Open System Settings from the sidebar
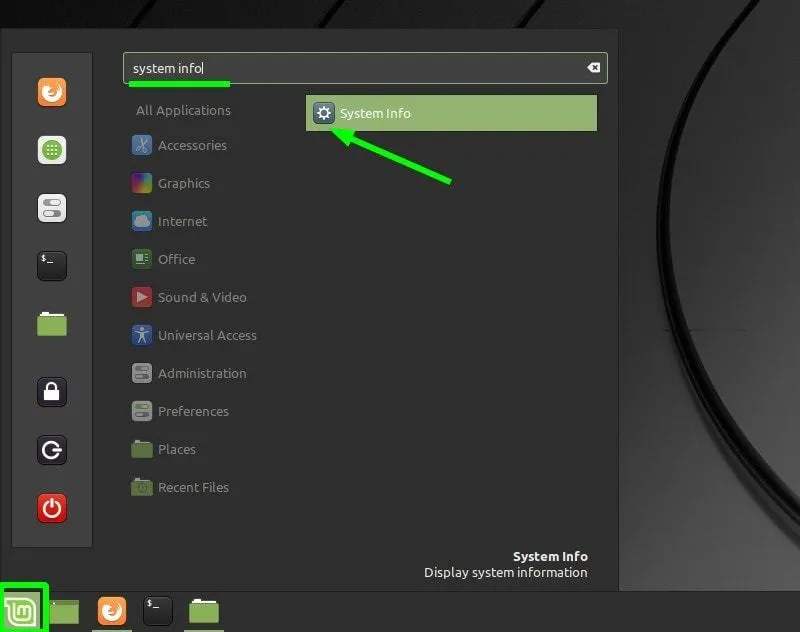 [x=52, y=208]
